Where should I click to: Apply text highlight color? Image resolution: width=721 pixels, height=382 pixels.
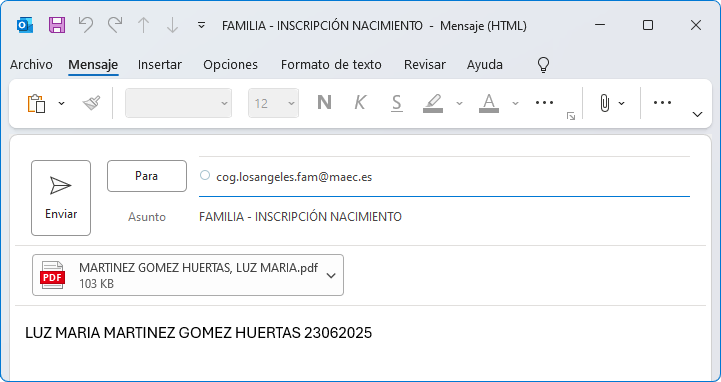point(433,103)
